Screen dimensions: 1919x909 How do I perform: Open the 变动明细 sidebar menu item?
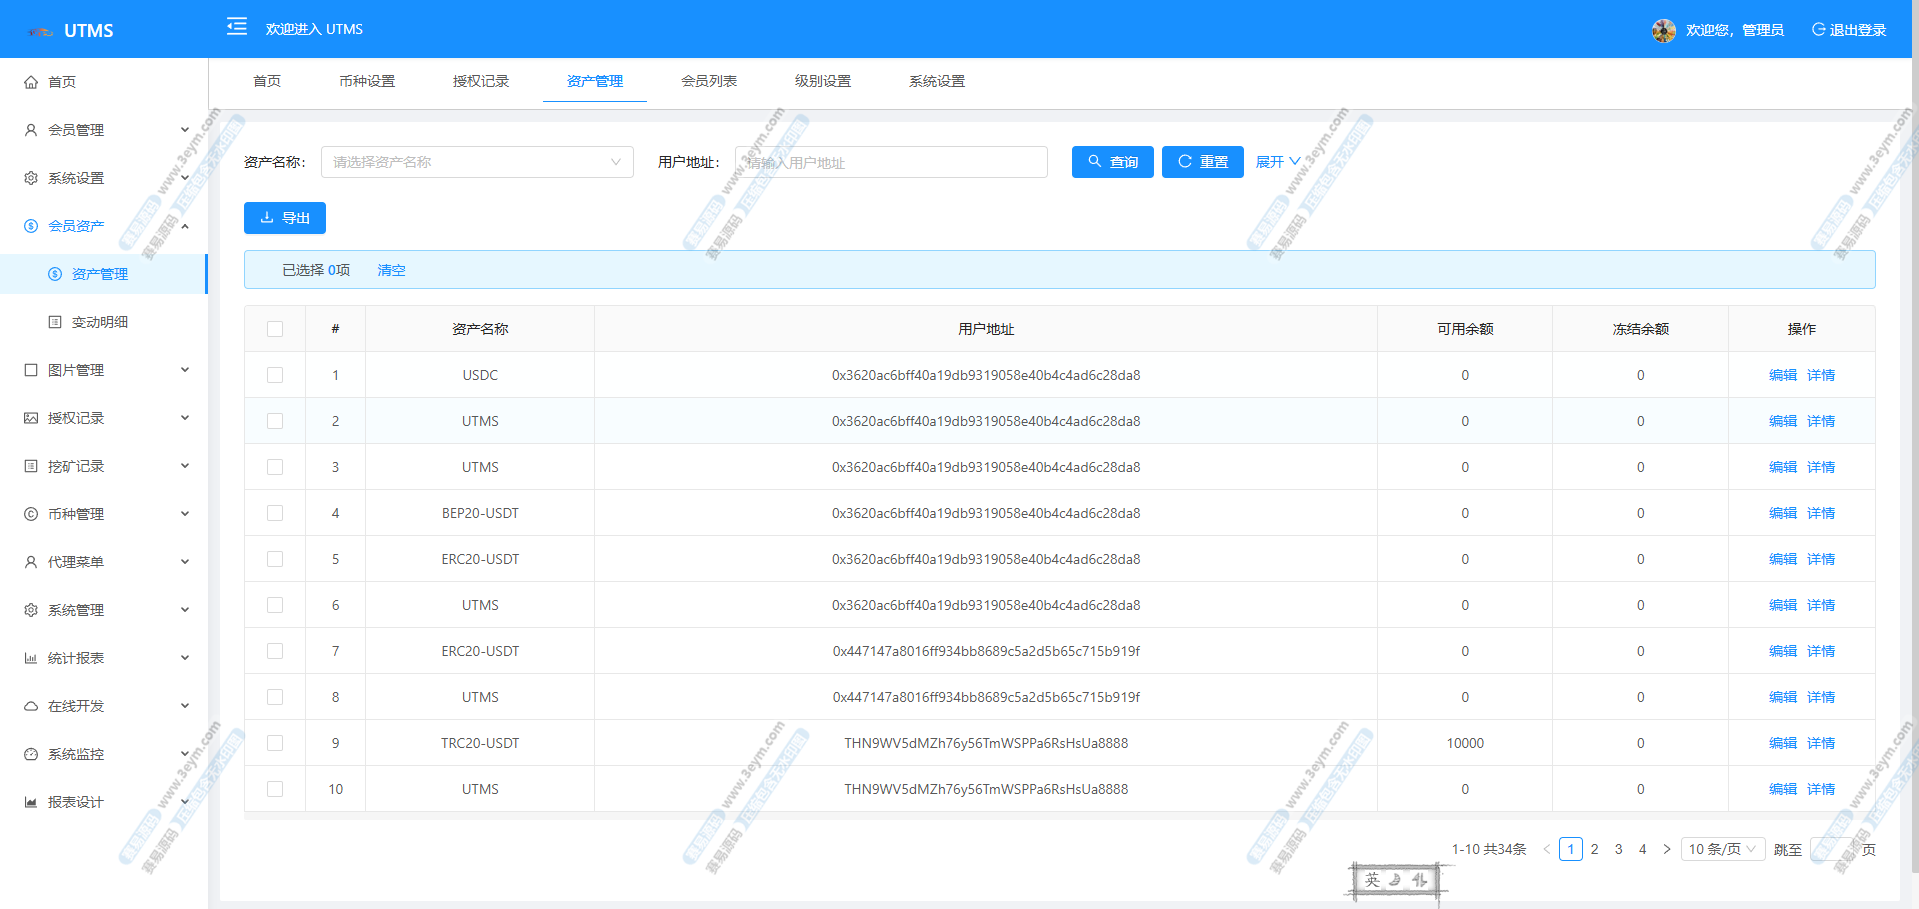[x=100, y=322]
